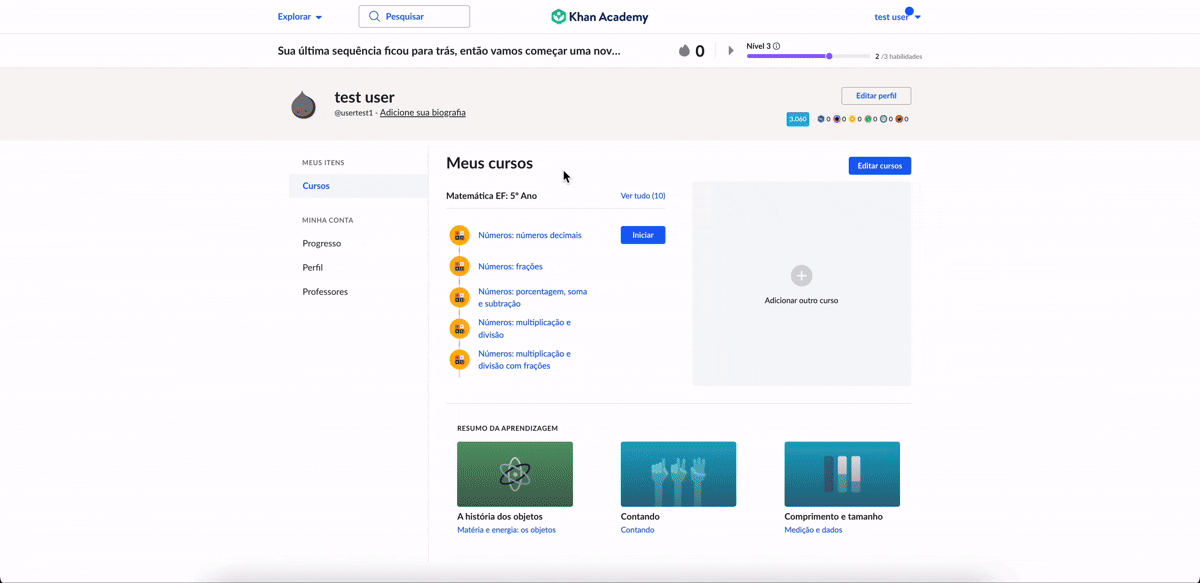Click the test user avatar image
The image size is (1200, 583).
point(303,105)
